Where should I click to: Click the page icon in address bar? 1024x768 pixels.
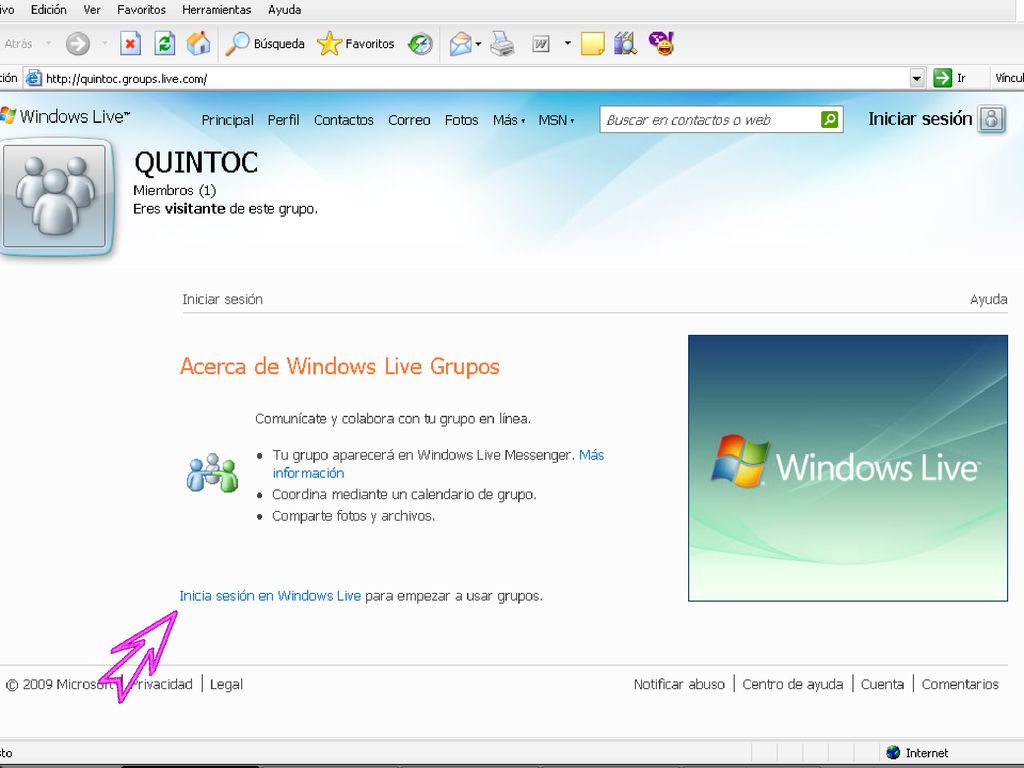[x=33, y=78]
